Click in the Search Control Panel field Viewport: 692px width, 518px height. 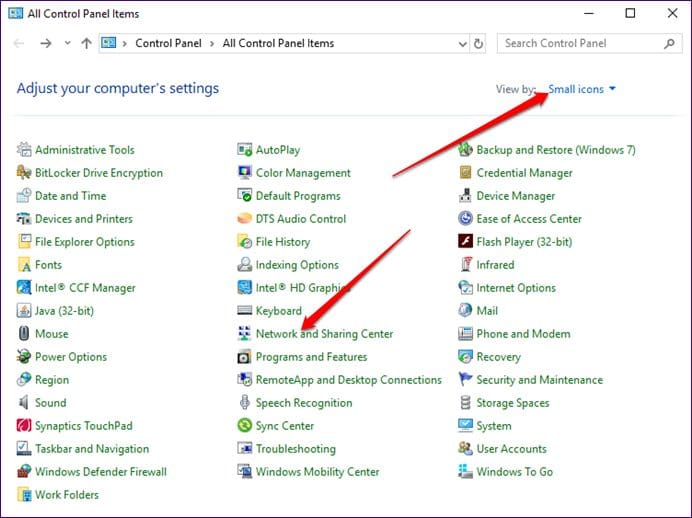589,43
